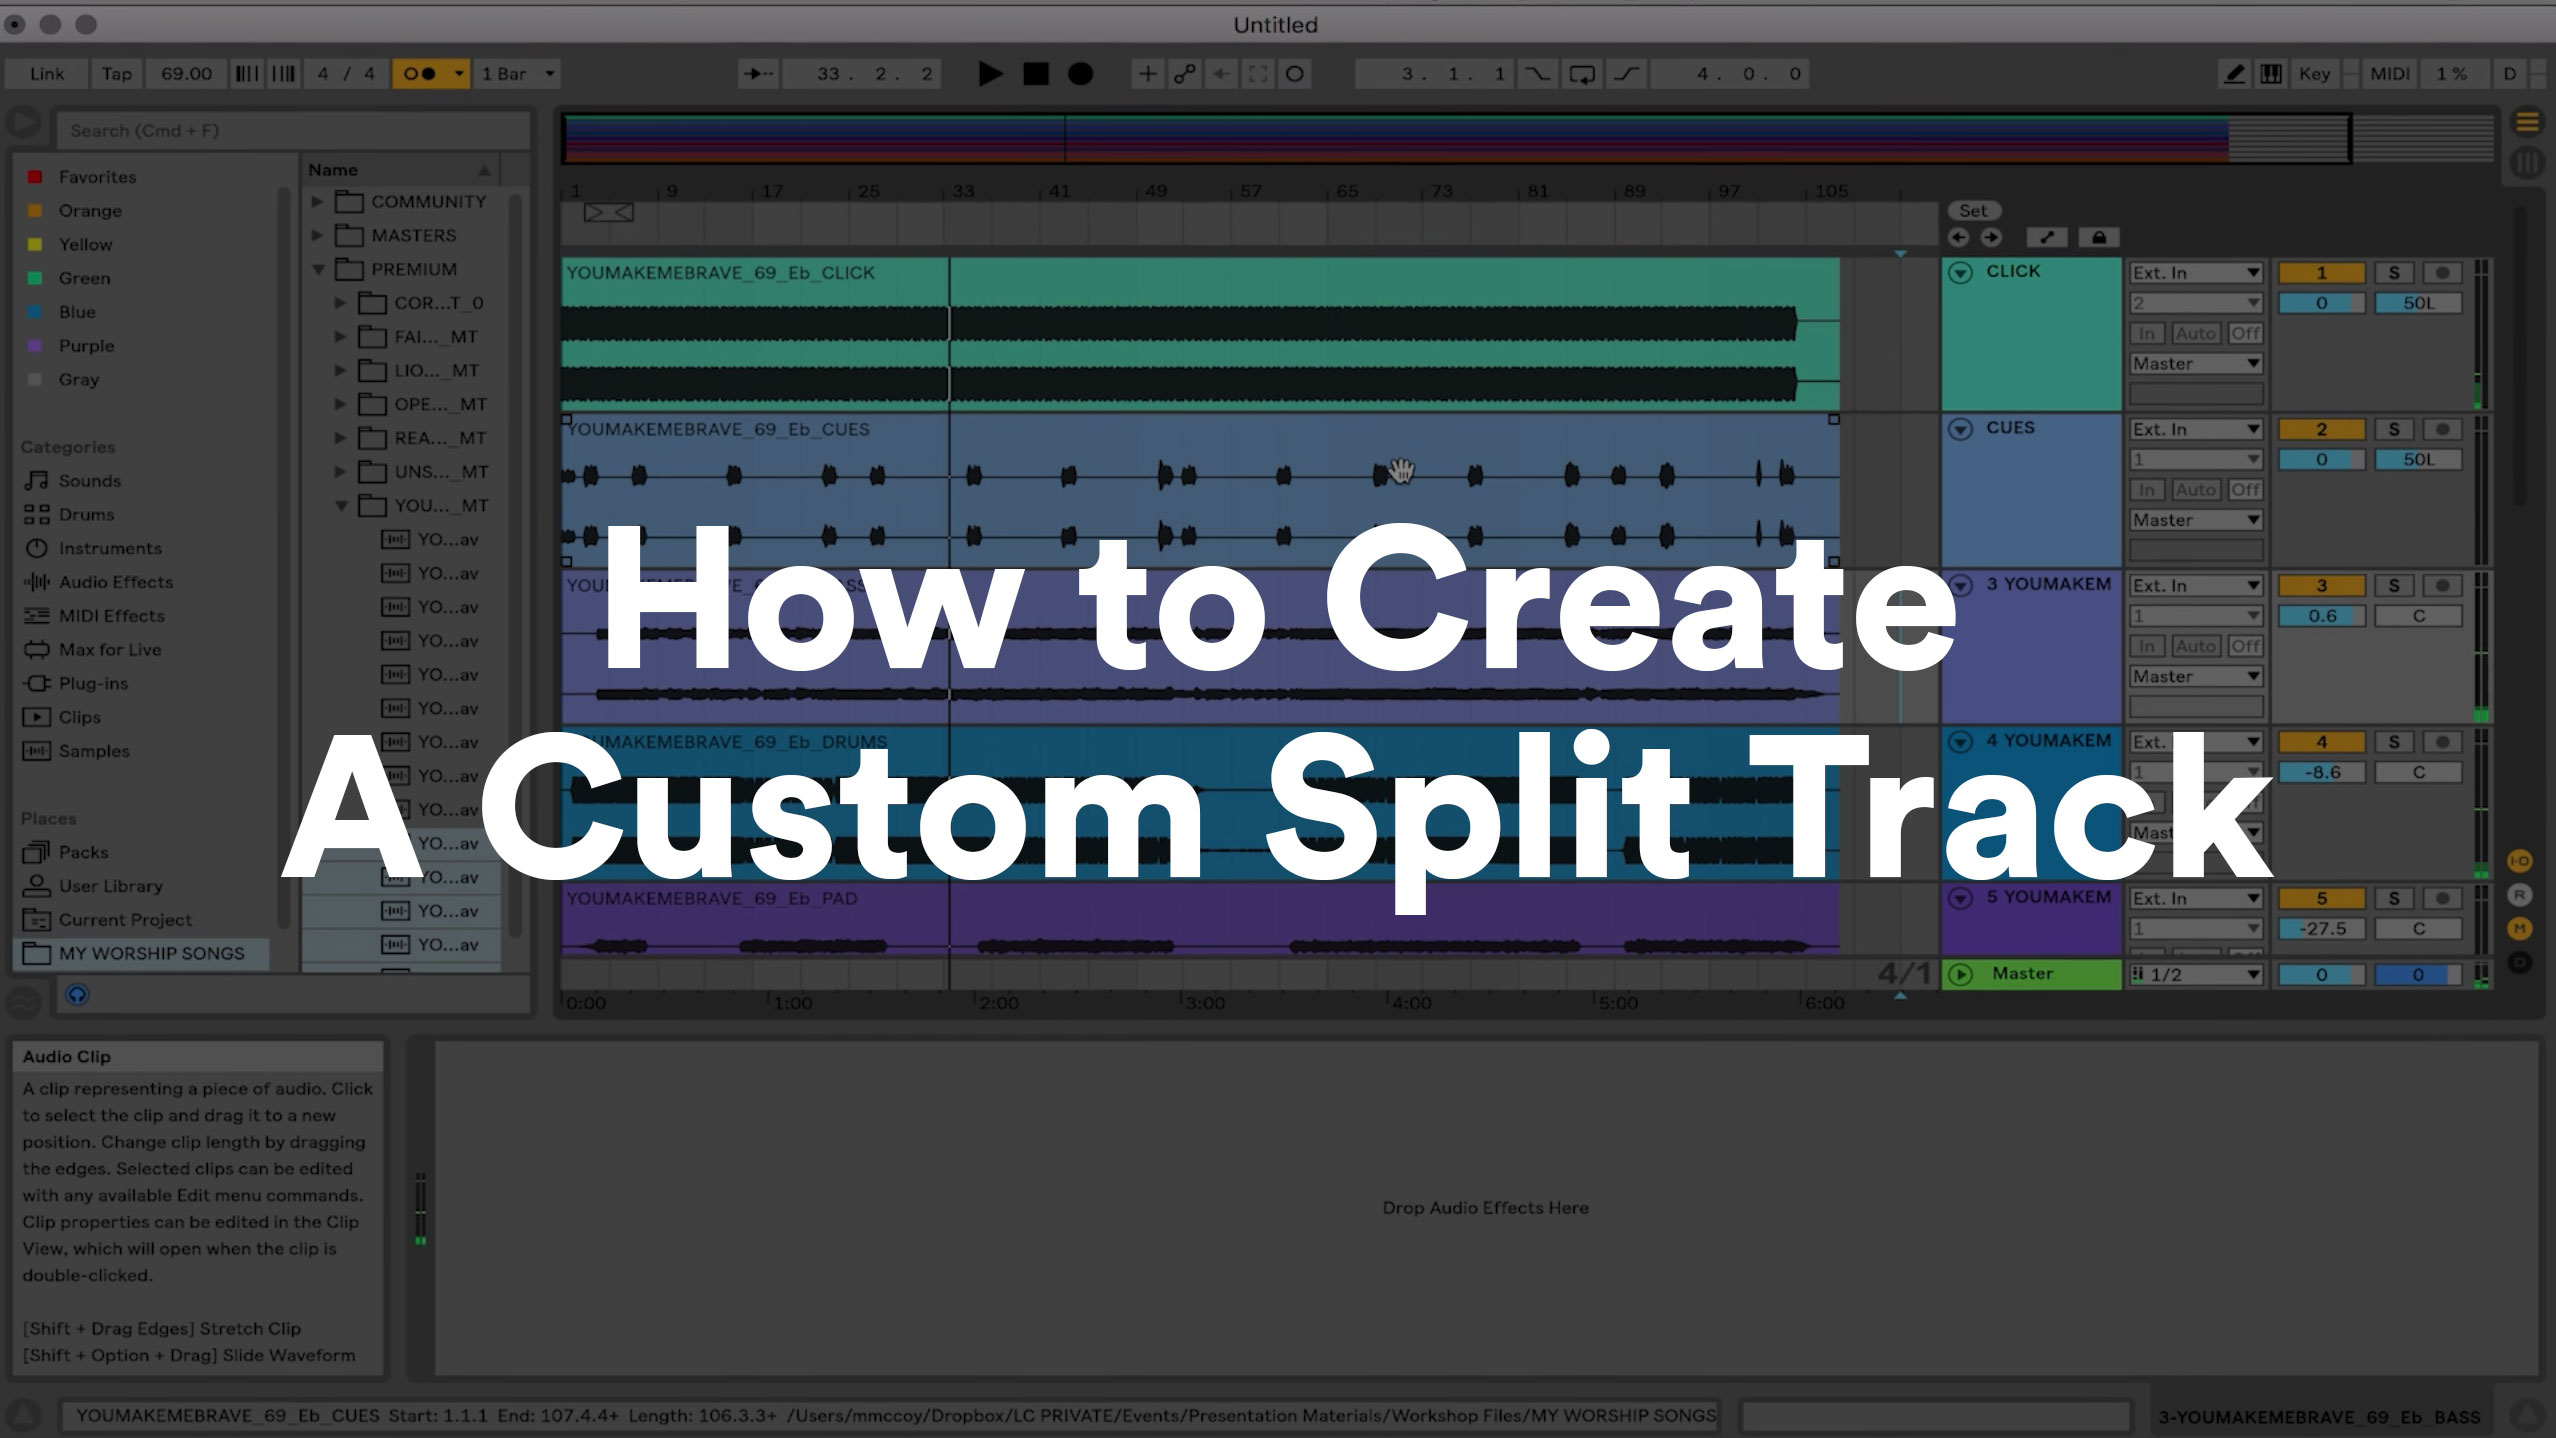The width and height of the screenshot is (2556, 1438).
Task: Click the Drums category in browser sidebar
Action: 86,514
